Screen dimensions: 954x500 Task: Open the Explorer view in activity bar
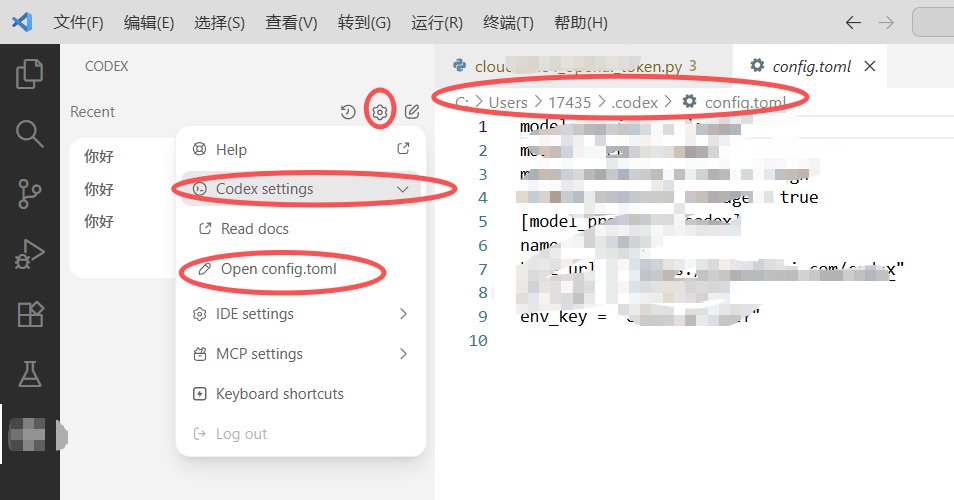[x=30, y=73]
